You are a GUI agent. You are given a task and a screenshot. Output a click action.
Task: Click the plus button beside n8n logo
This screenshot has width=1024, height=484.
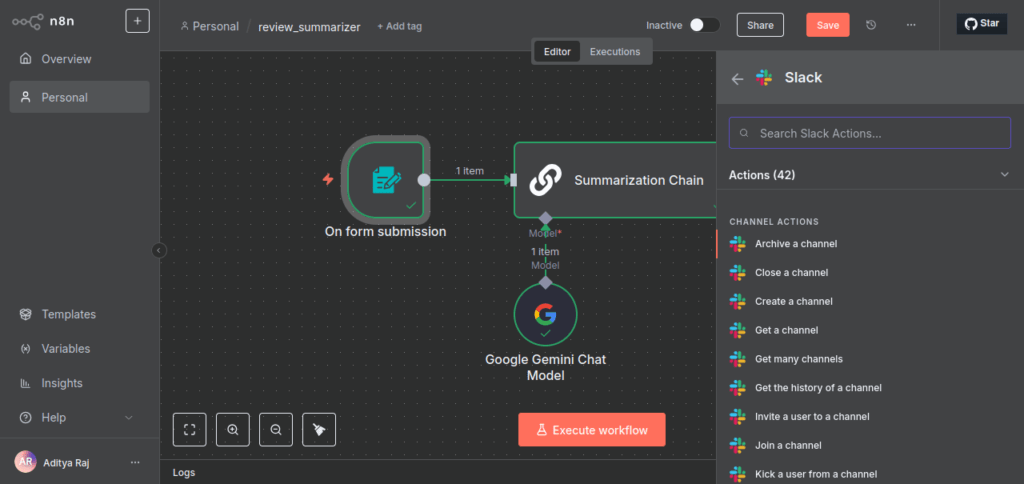138,21
